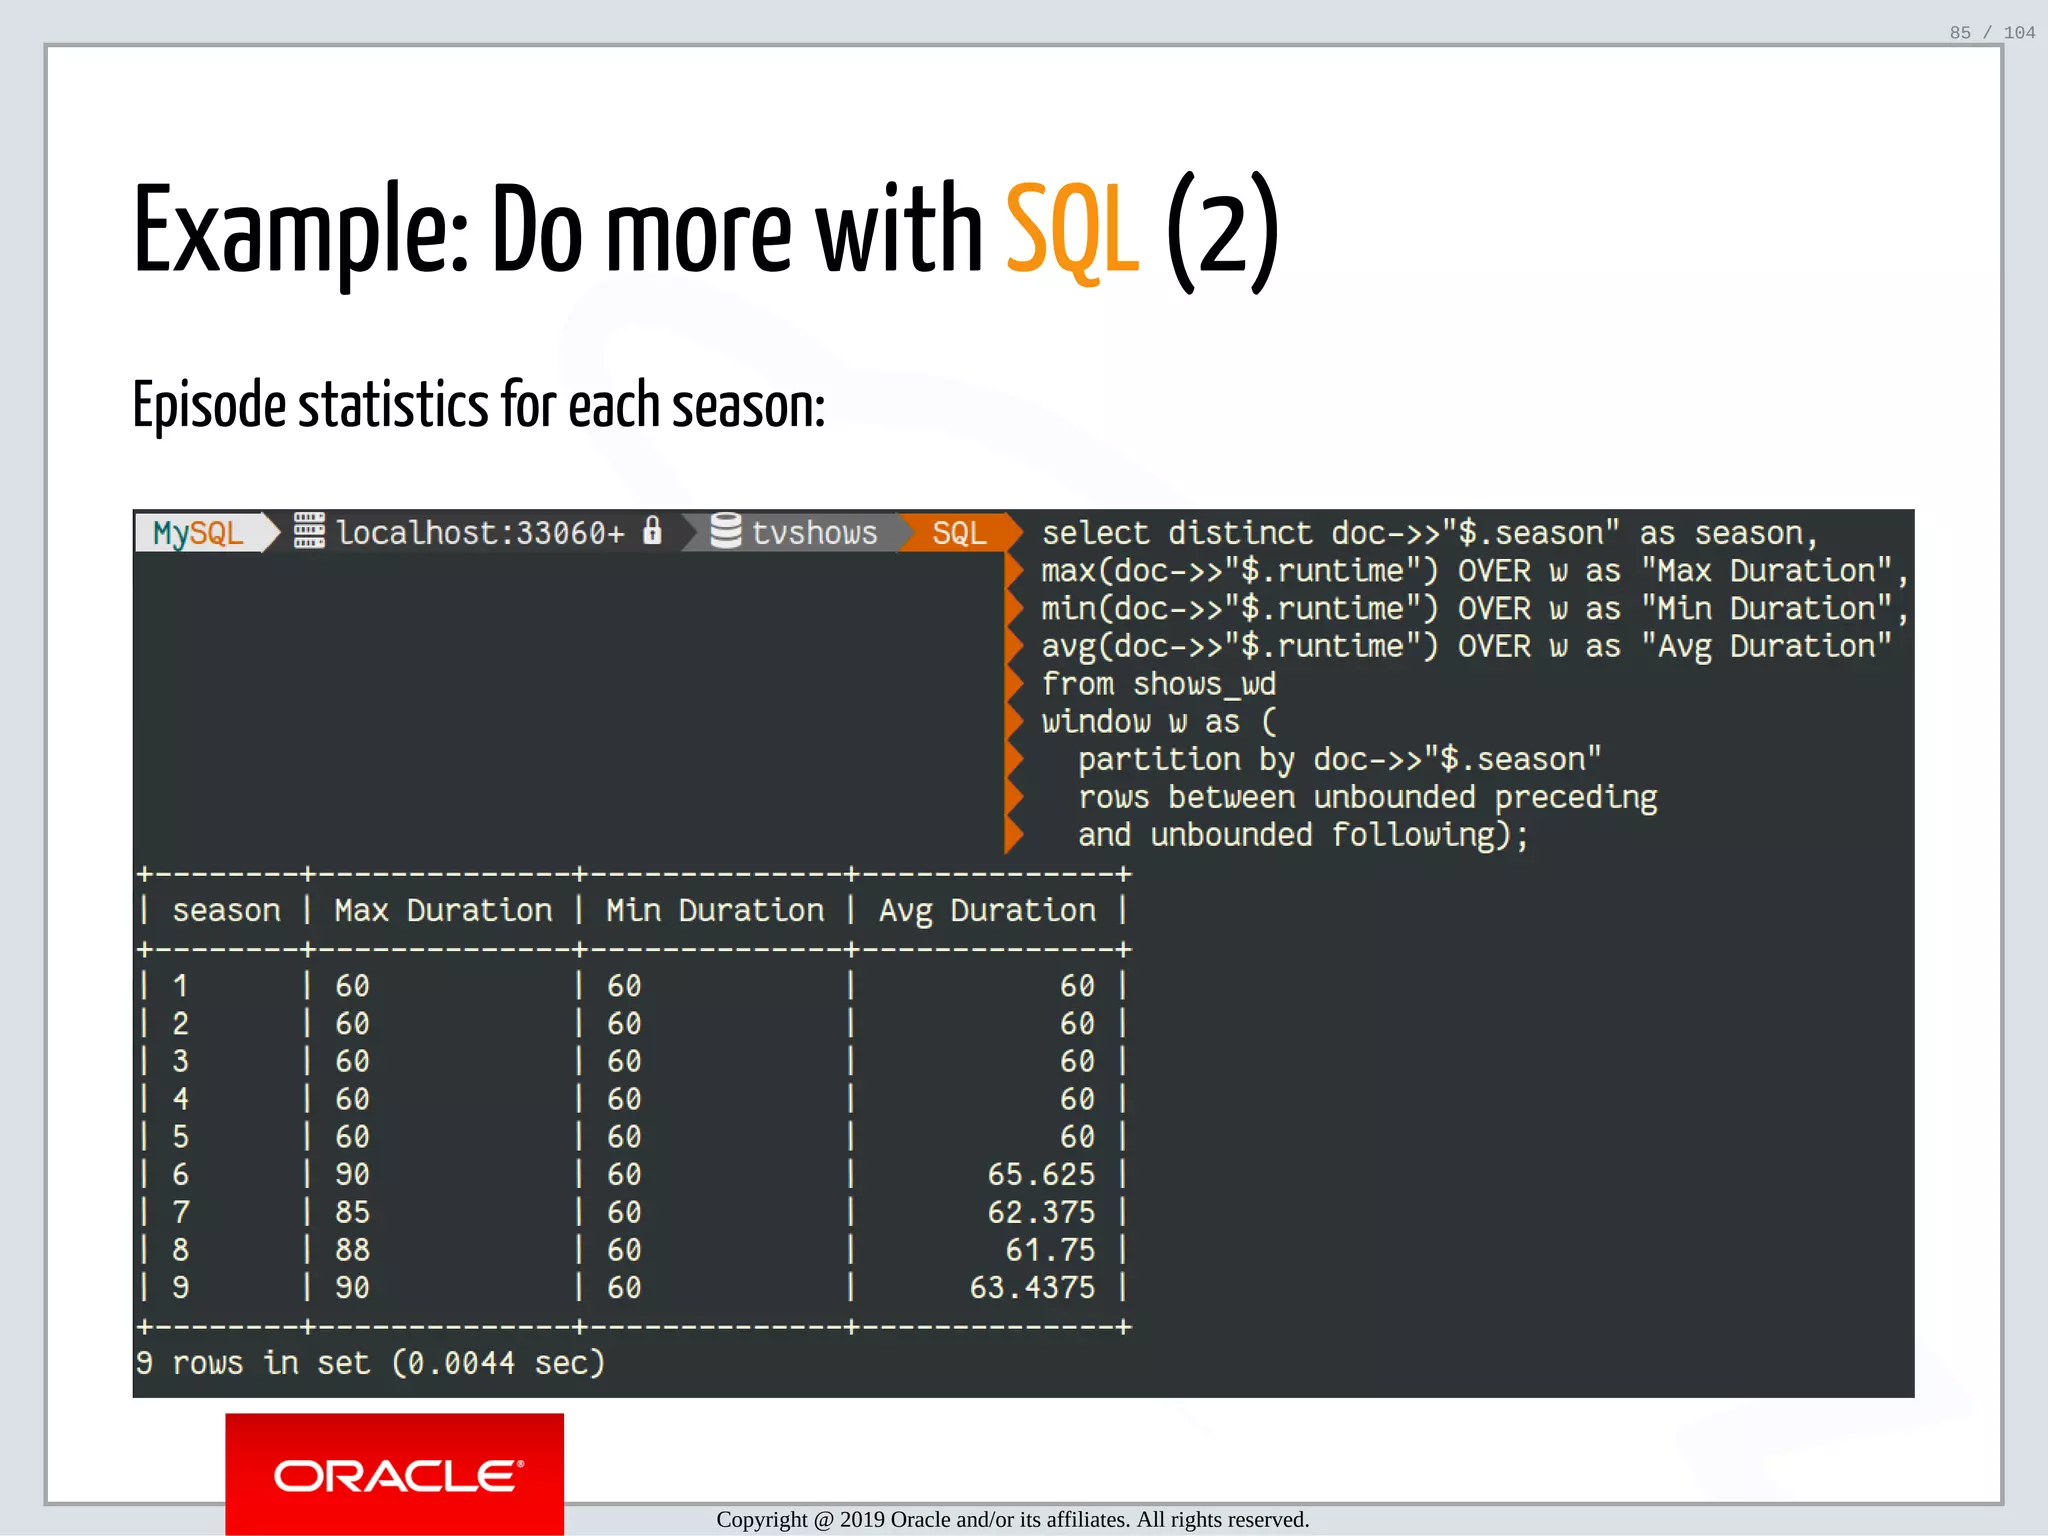Click the tvshows schema label
The width and height of the screenshot is (2048, 1536).
coord(814,533)
